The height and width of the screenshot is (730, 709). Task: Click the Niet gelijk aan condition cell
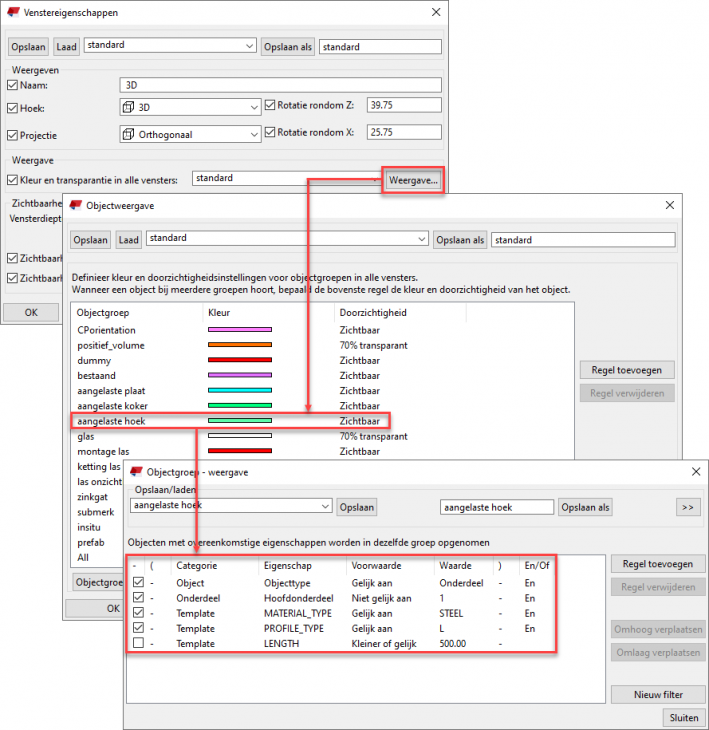pos(381,598)
